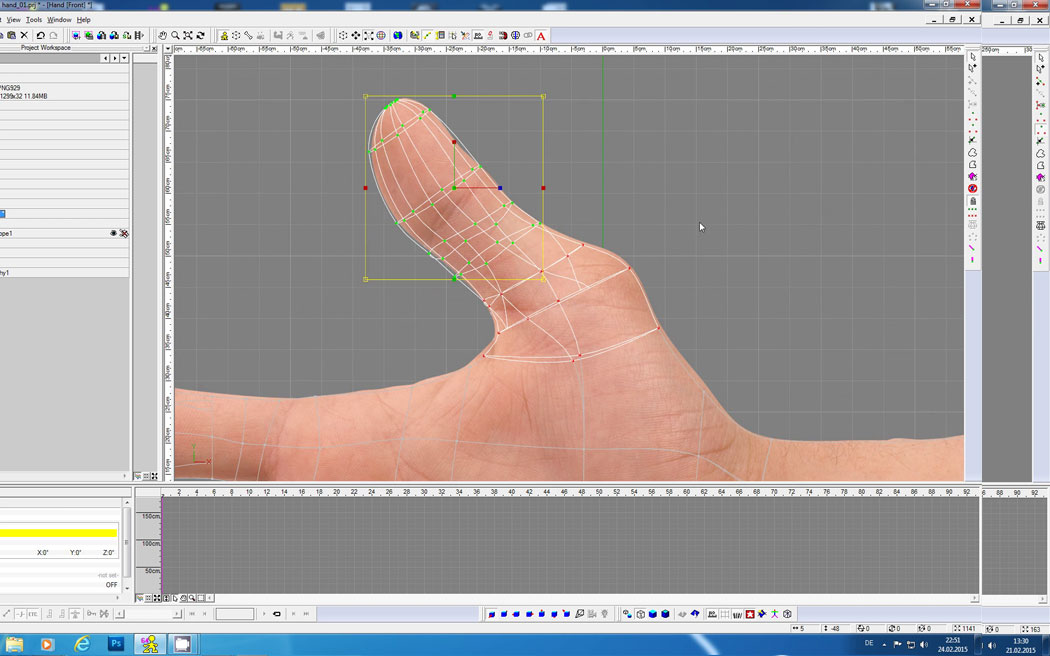Click the Project Workspace right scroll arrow
The image size is (1050, 656).
(x=115, y=59)
